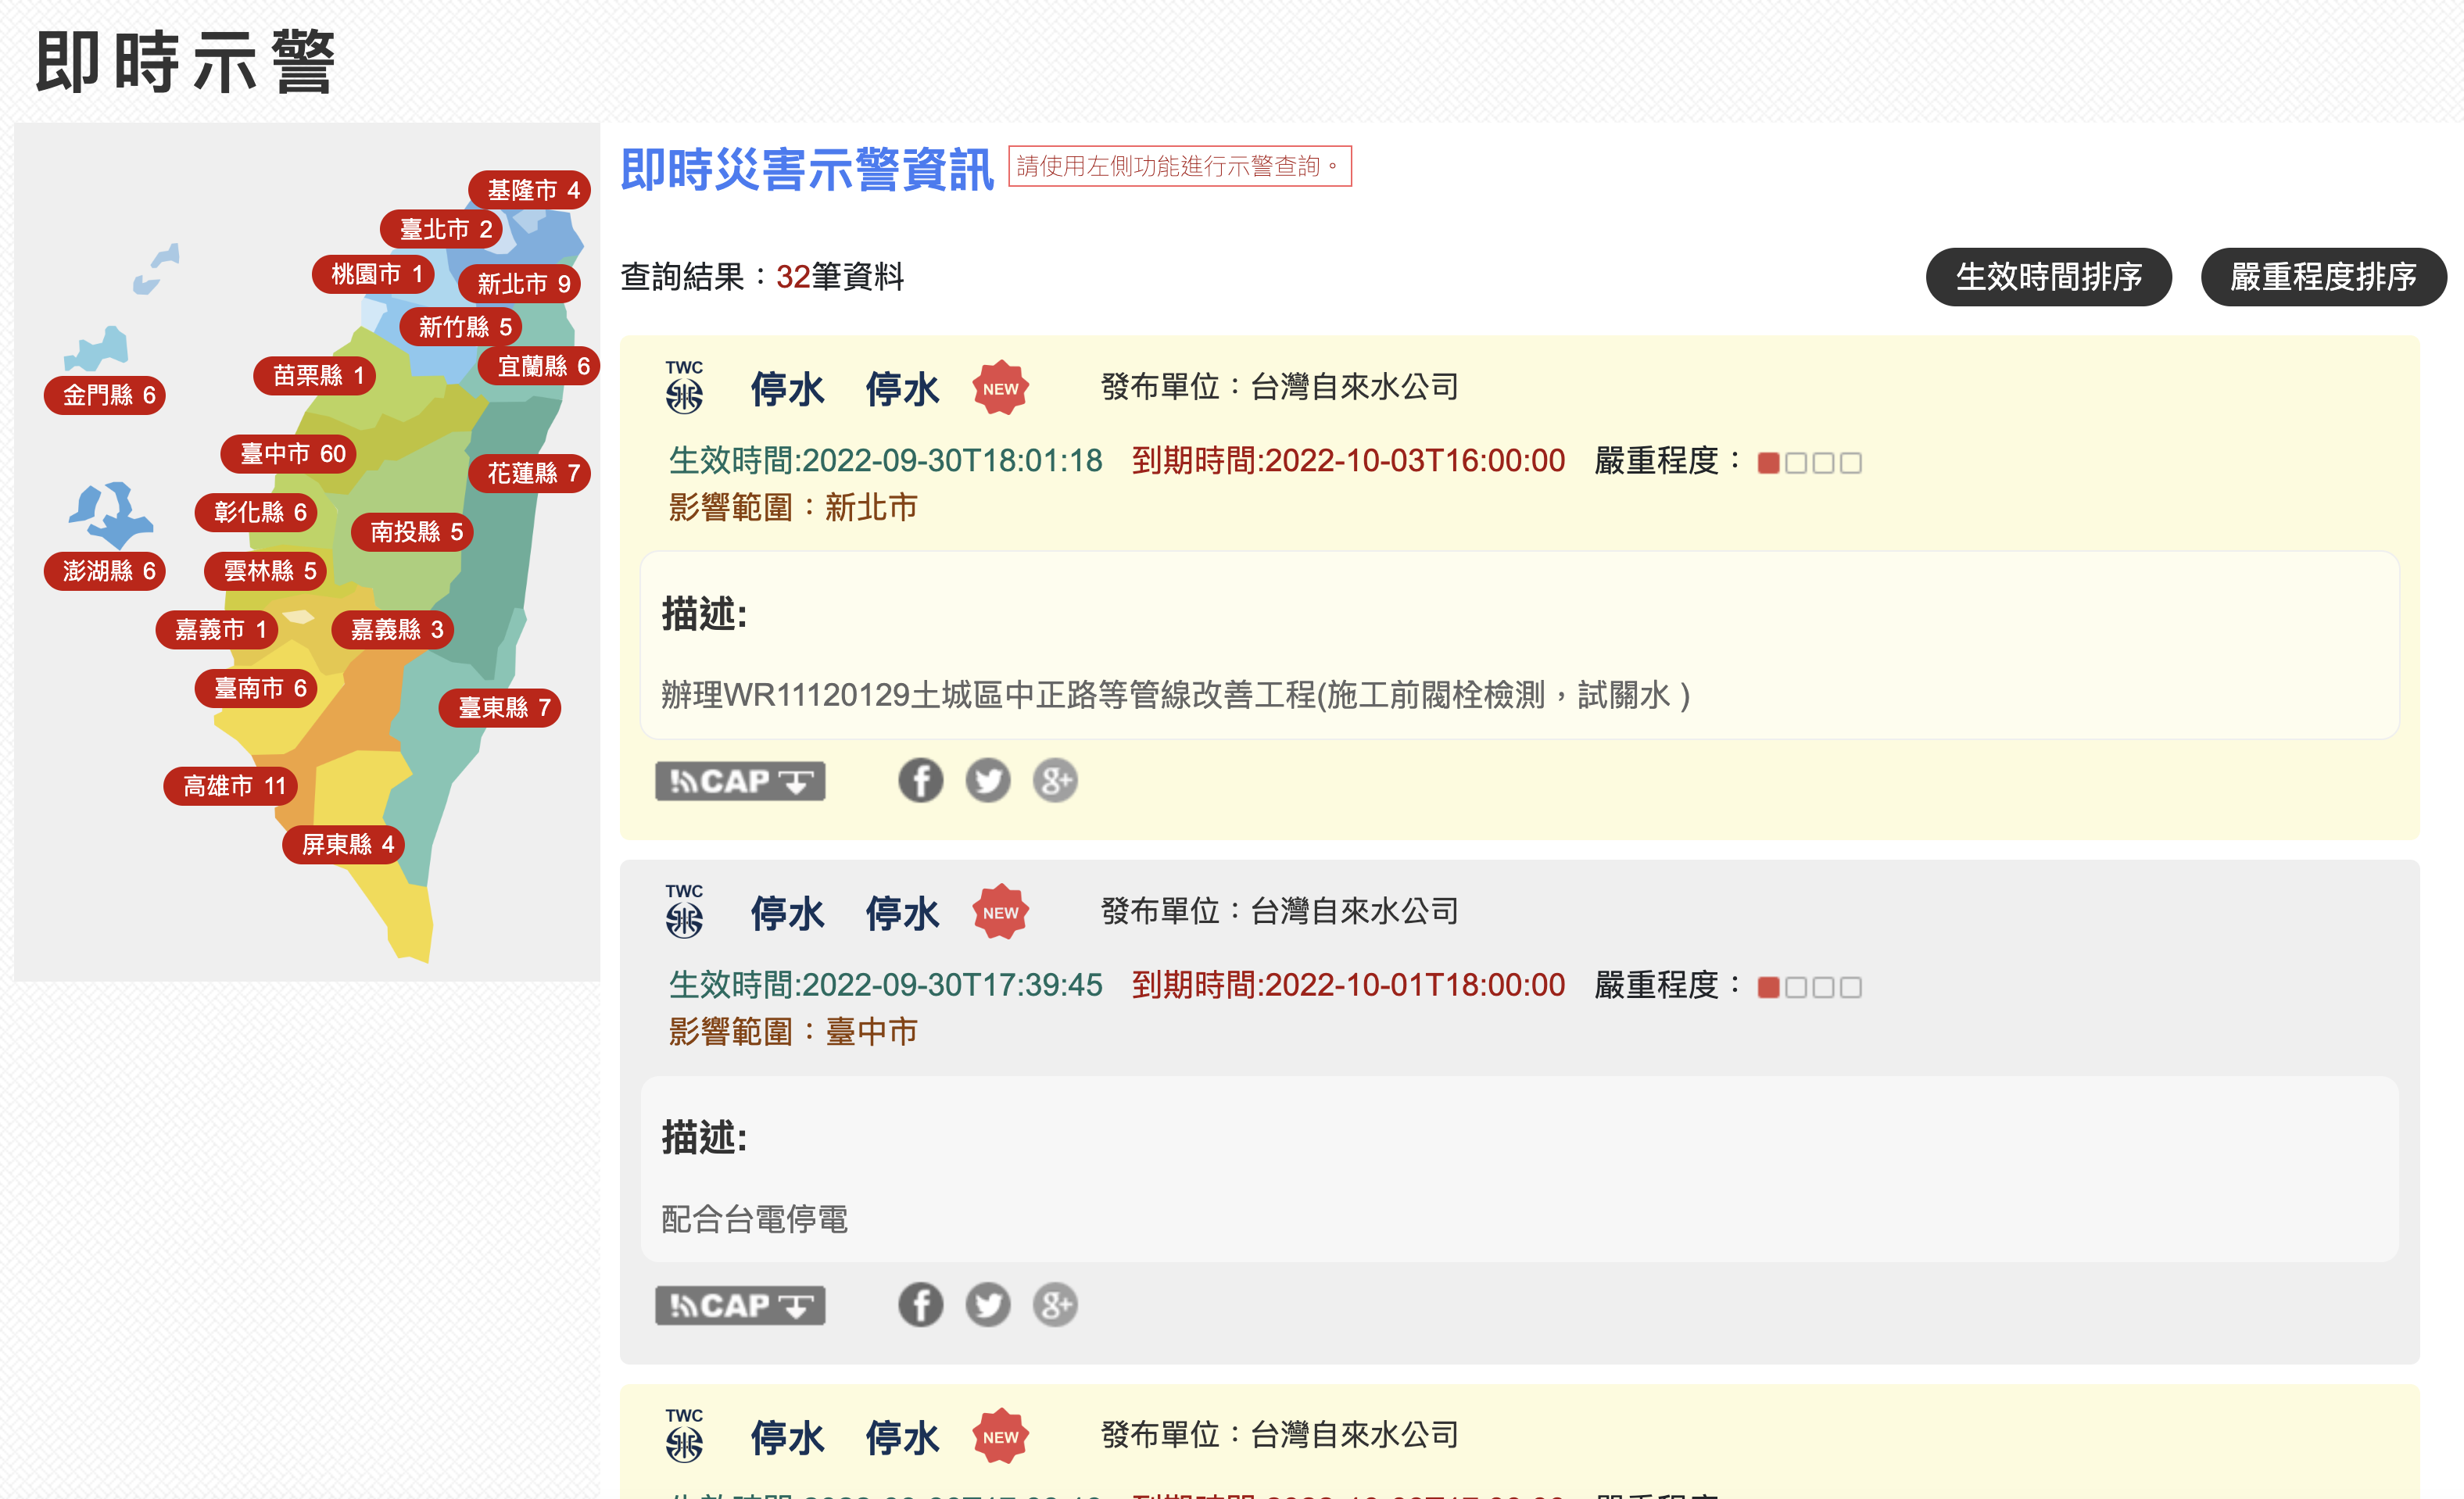Sort results by 嚴重程度排序
The image size is (2464, 1499).
[x=2322, y=277]
